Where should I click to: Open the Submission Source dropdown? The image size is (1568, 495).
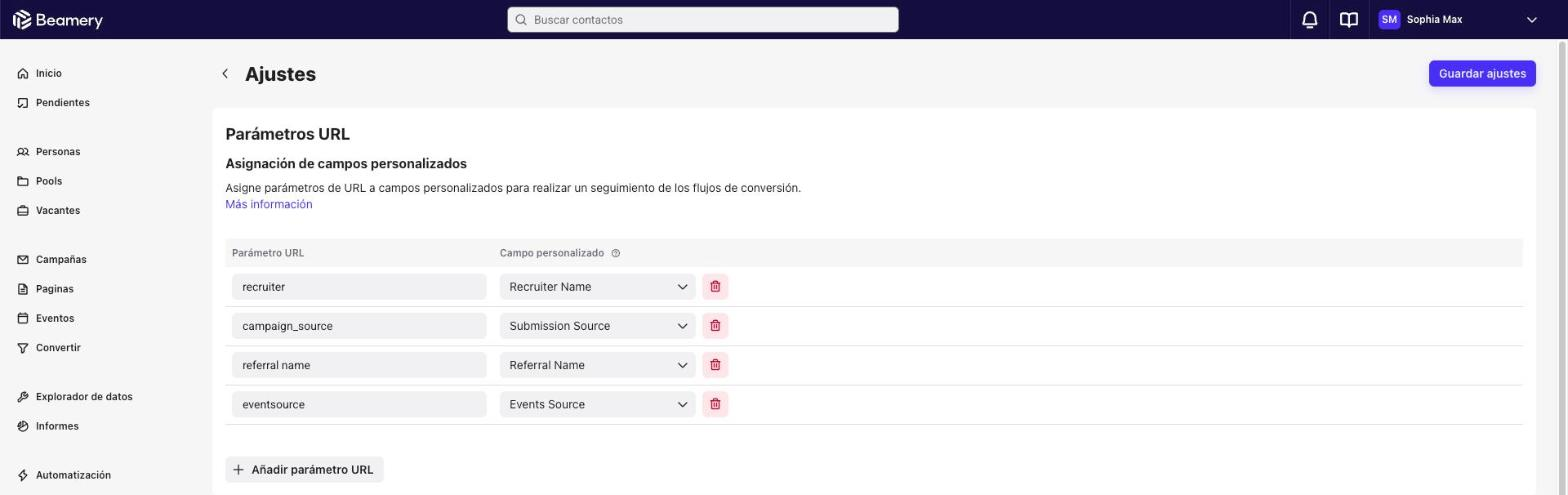[x=597, y=326]
